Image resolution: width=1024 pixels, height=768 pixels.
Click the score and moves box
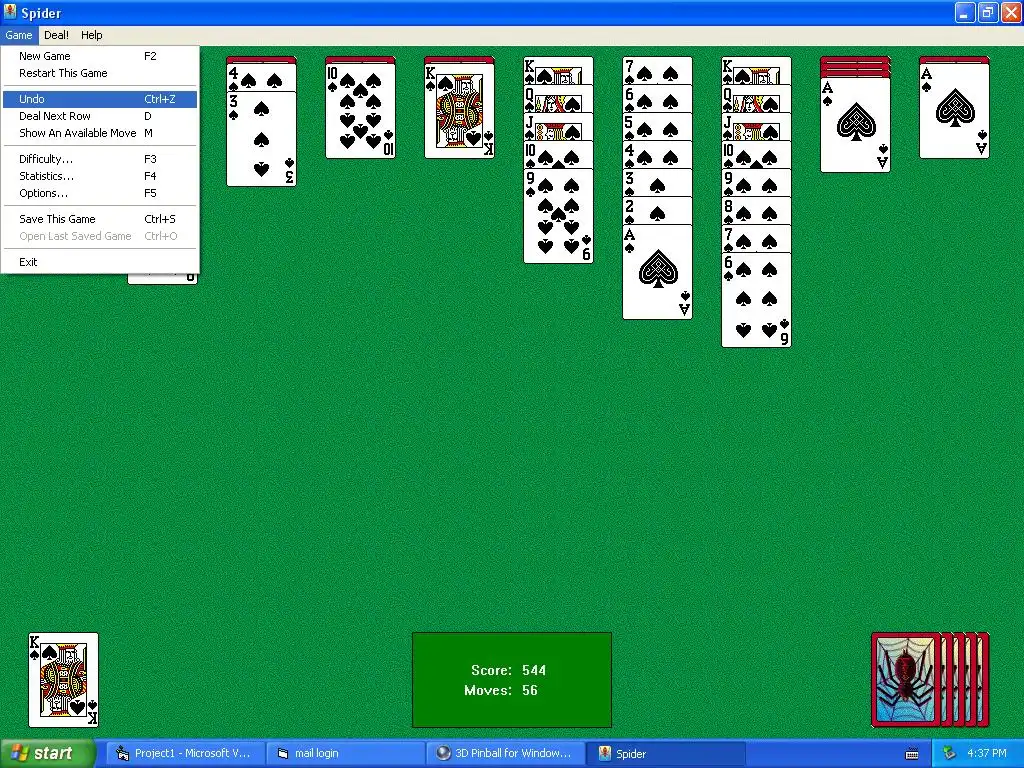(512, 680)
